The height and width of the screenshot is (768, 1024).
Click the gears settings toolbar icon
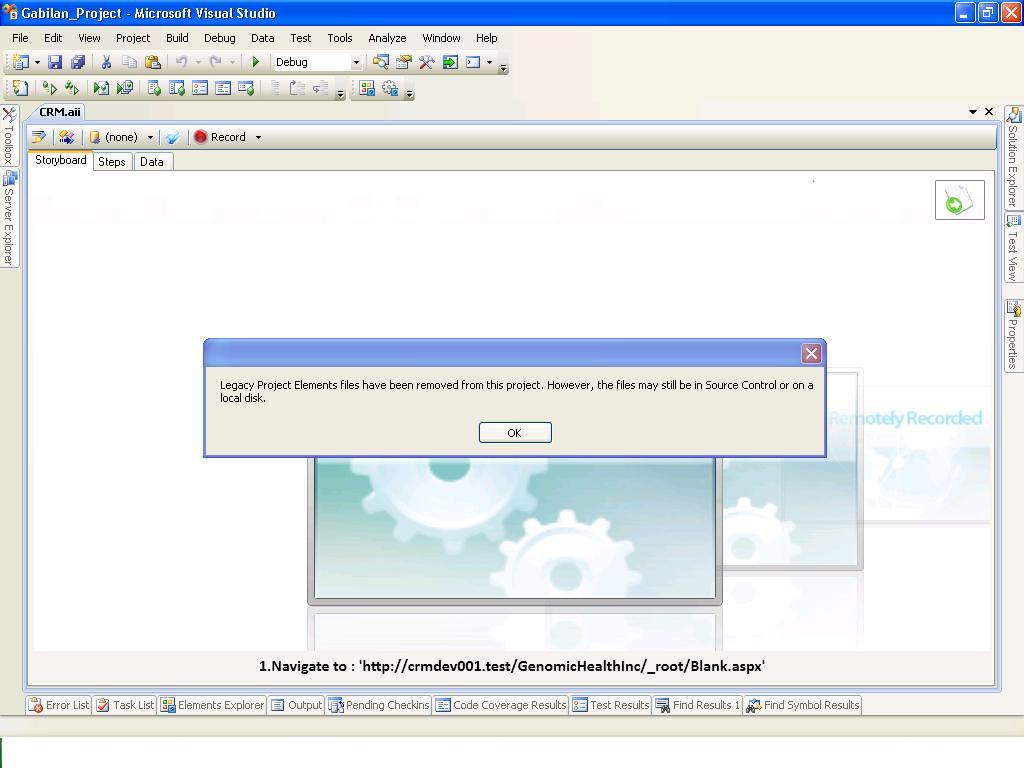(x=390, y=88)
